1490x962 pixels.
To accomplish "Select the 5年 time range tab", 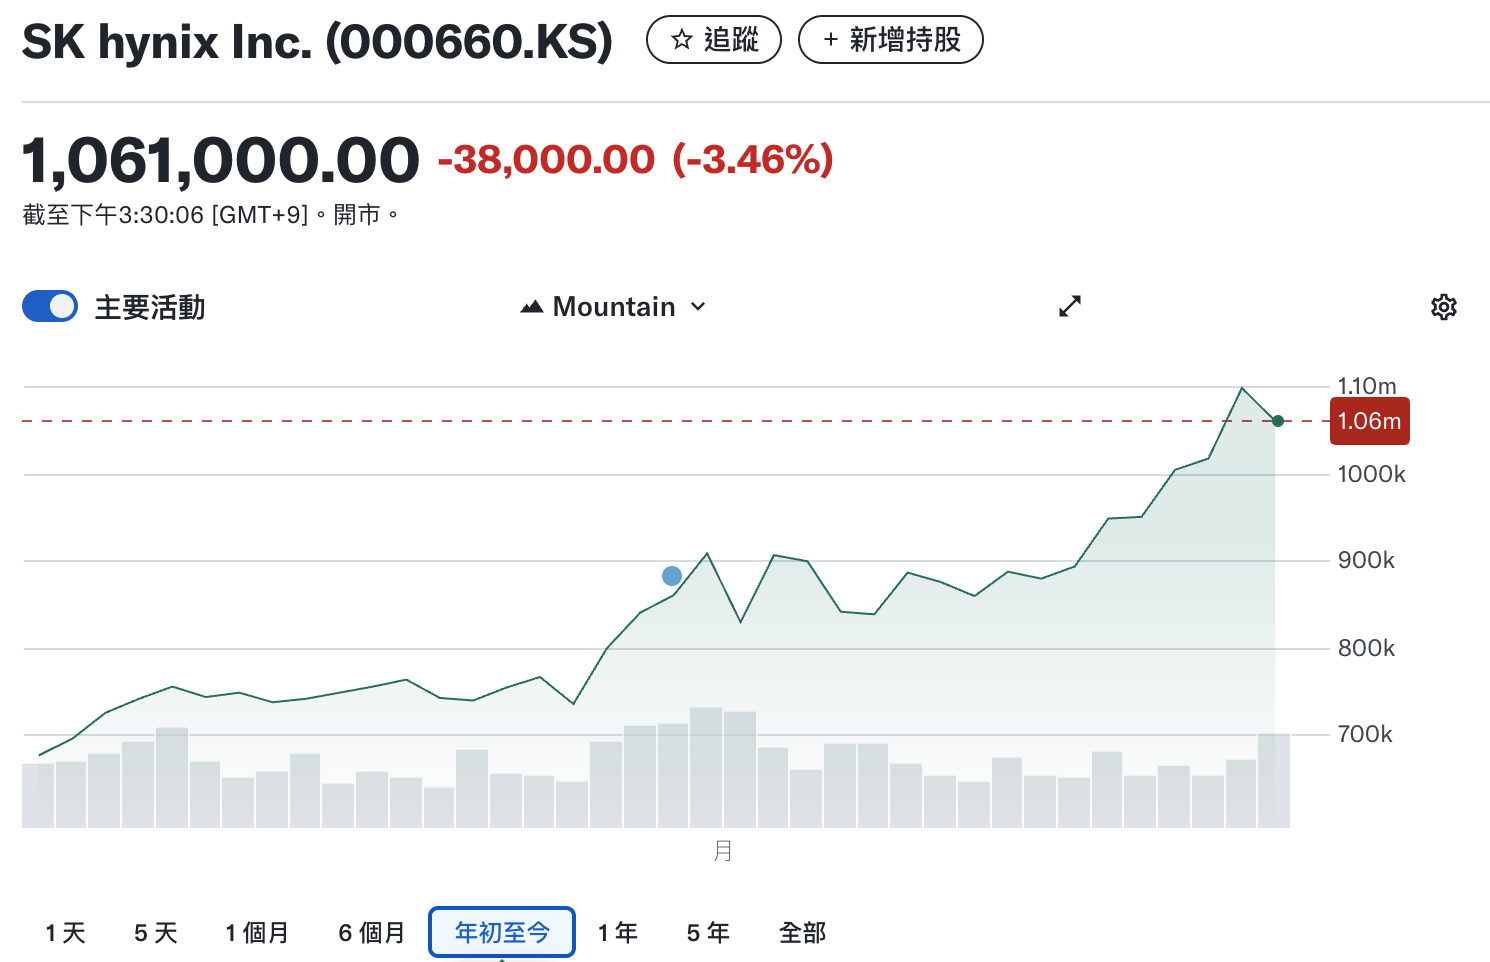I will (x=707, y=931).
